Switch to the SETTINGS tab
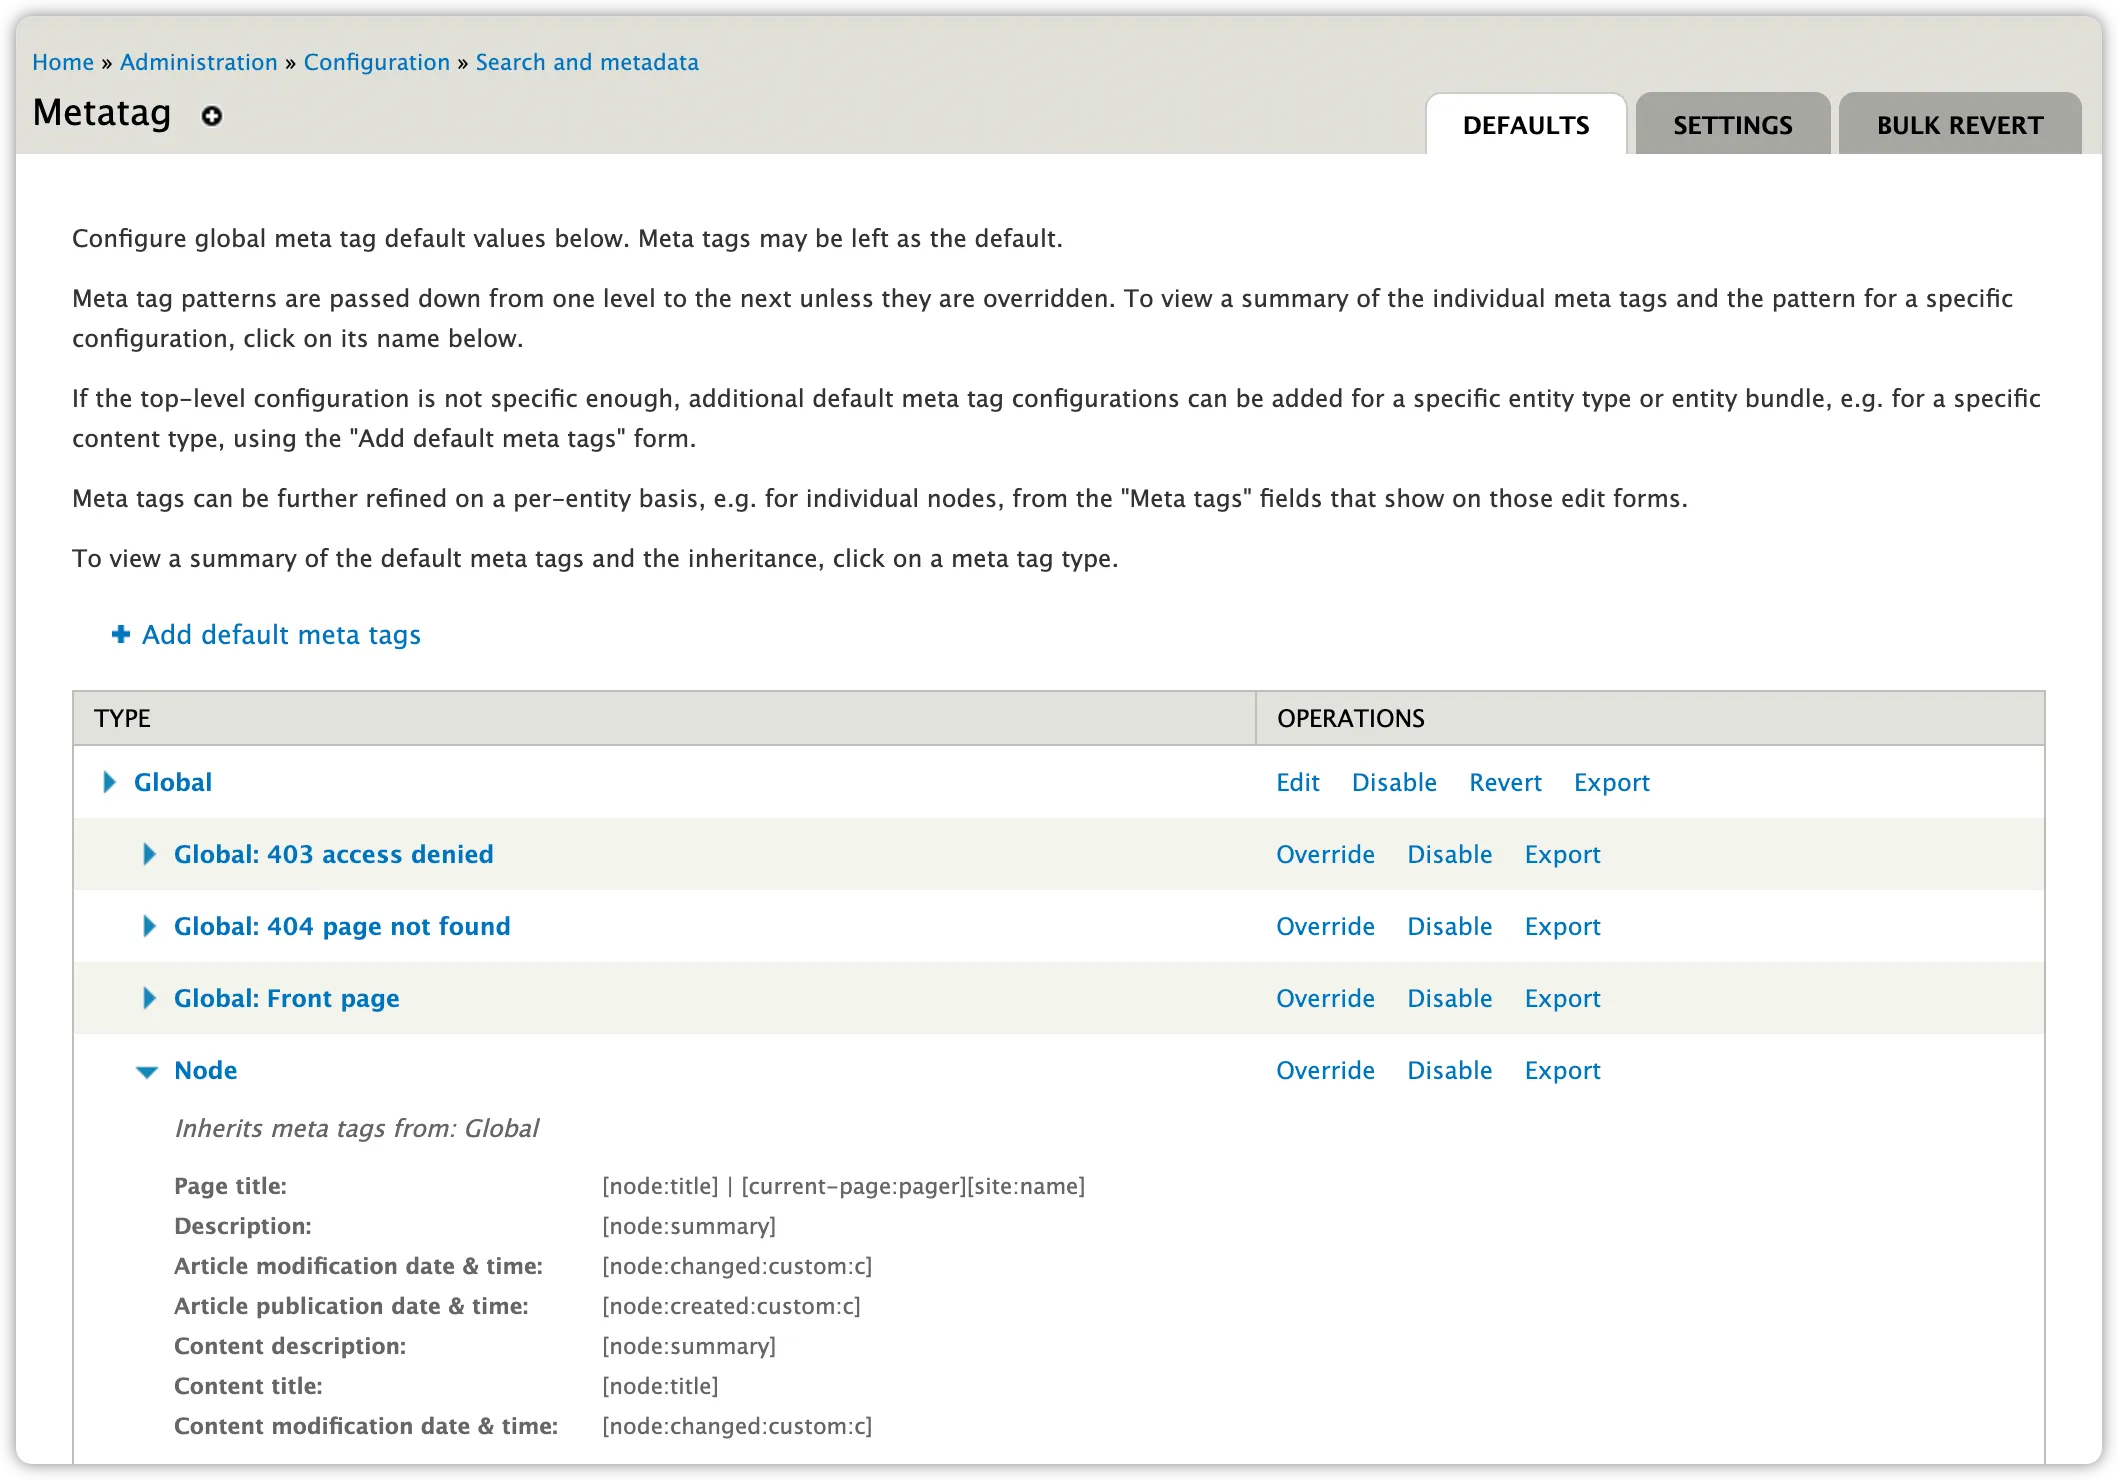 1732,124
